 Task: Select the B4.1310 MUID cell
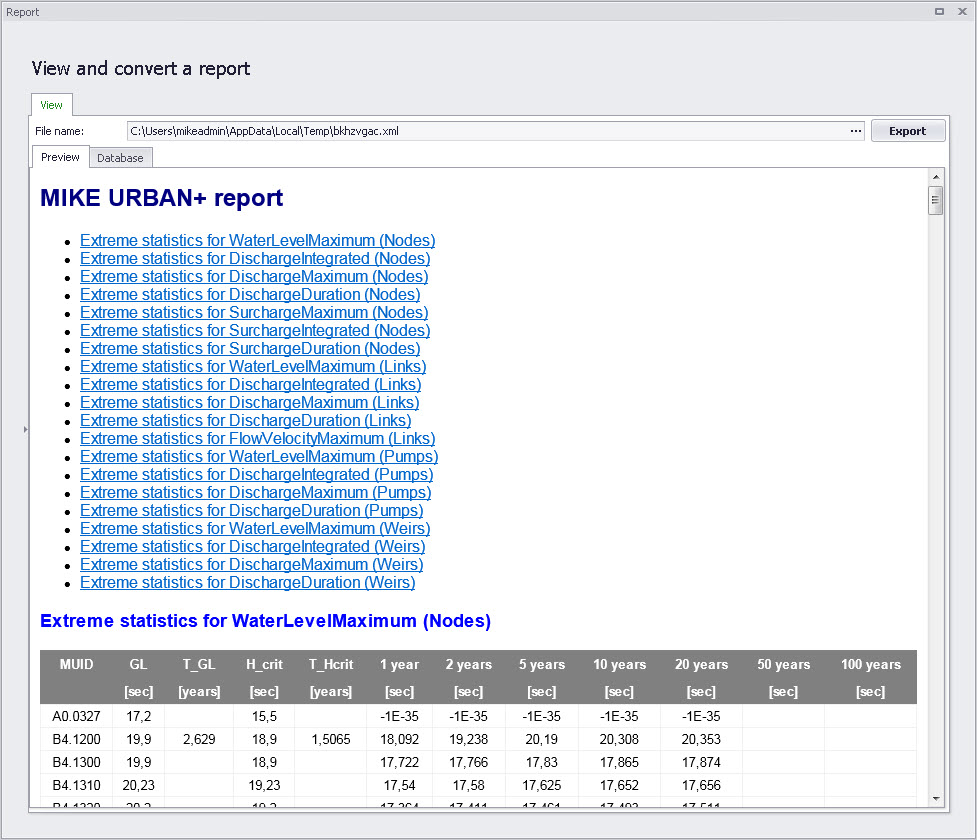pos(76,786)
